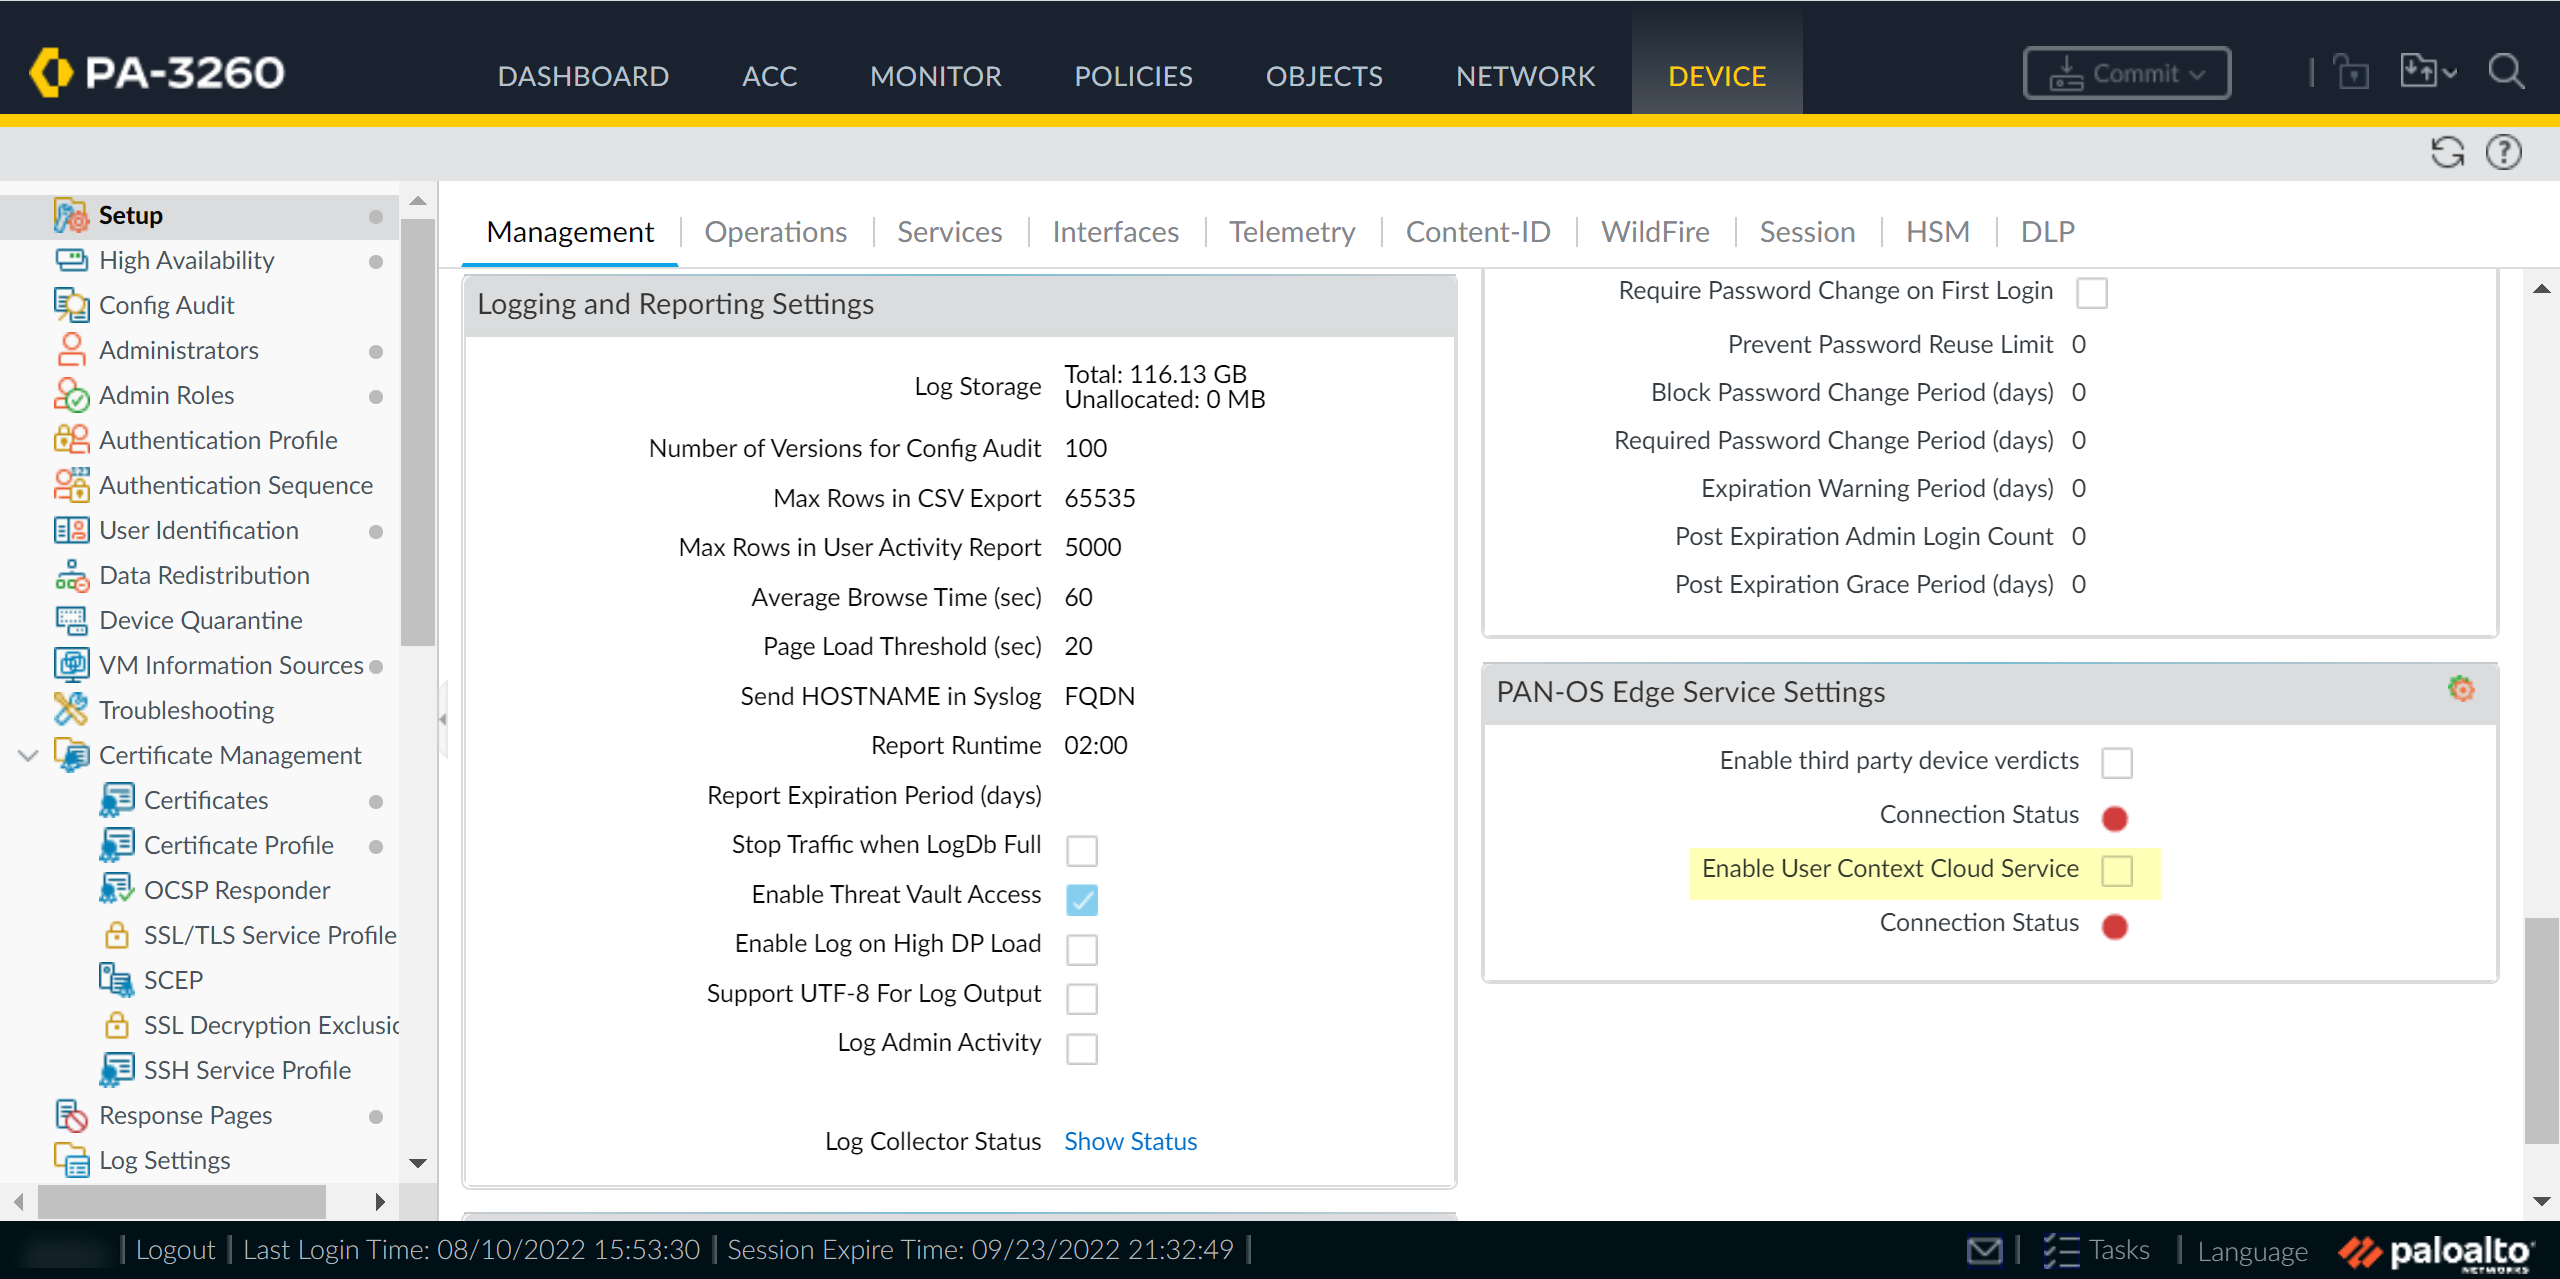The width and height of the screenshot is (2560, 1279).
Task: Tick Enable User Context Cloud Service checkbox
Action: (2116, 871)
